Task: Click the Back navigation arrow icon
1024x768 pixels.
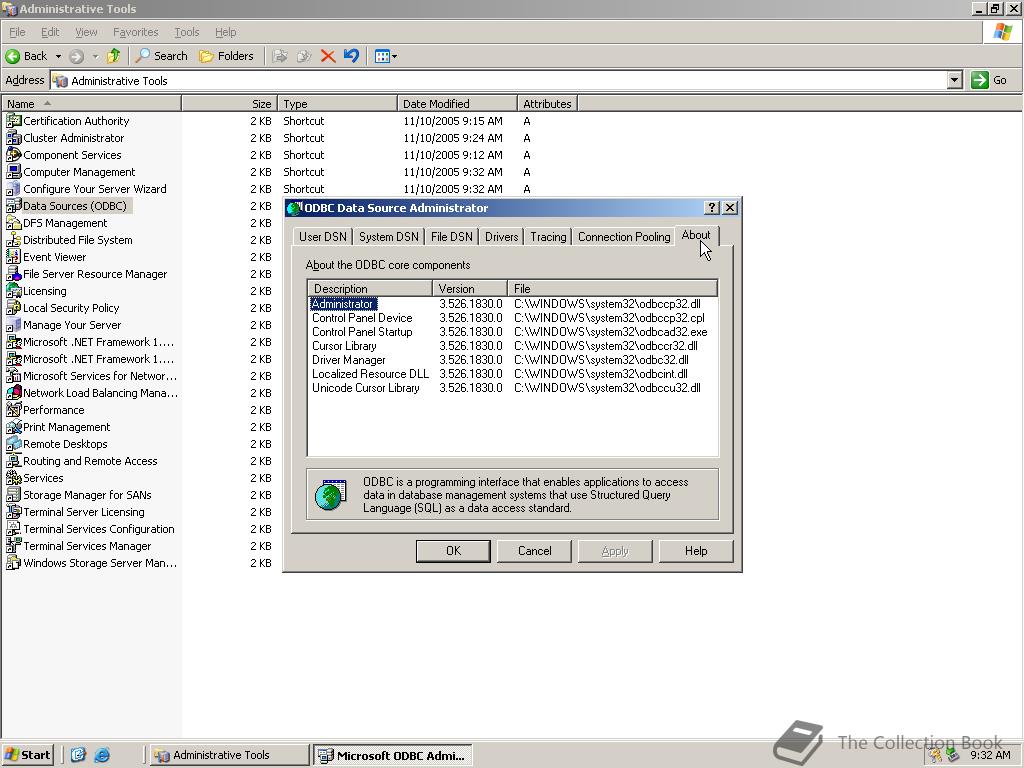Action: point(12,56)
